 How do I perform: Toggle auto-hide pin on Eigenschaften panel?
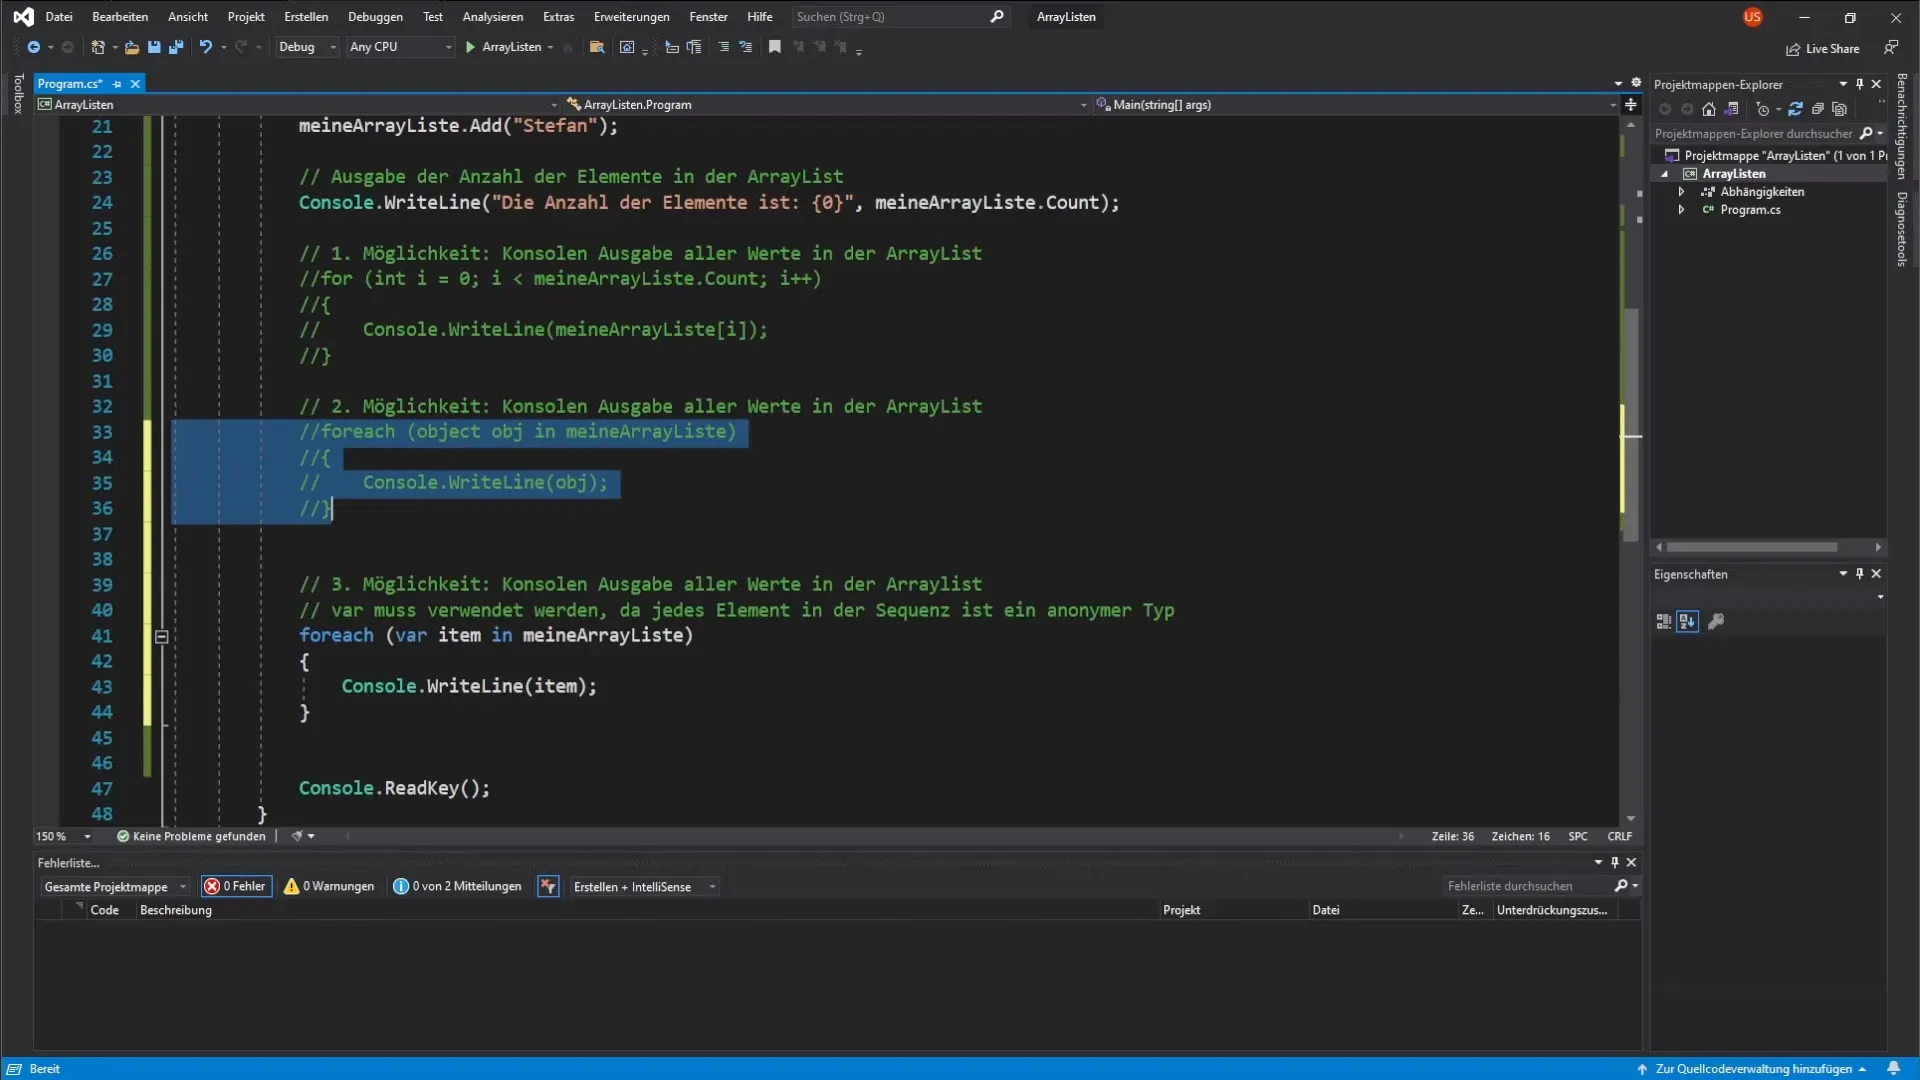click(1860, 574)
